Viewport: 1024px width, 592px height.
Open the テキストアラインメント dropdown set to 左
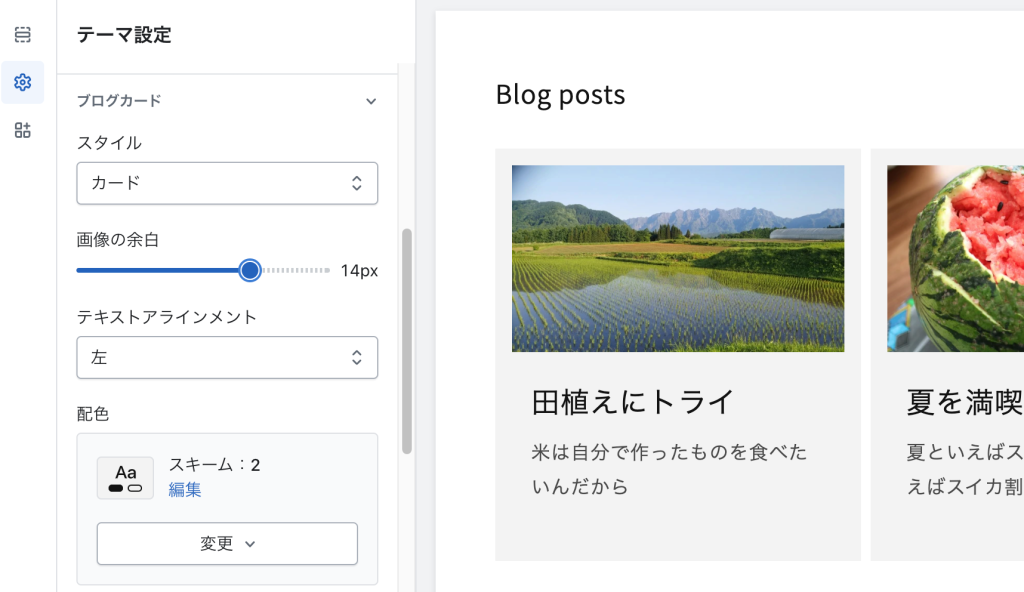[227, 357]
